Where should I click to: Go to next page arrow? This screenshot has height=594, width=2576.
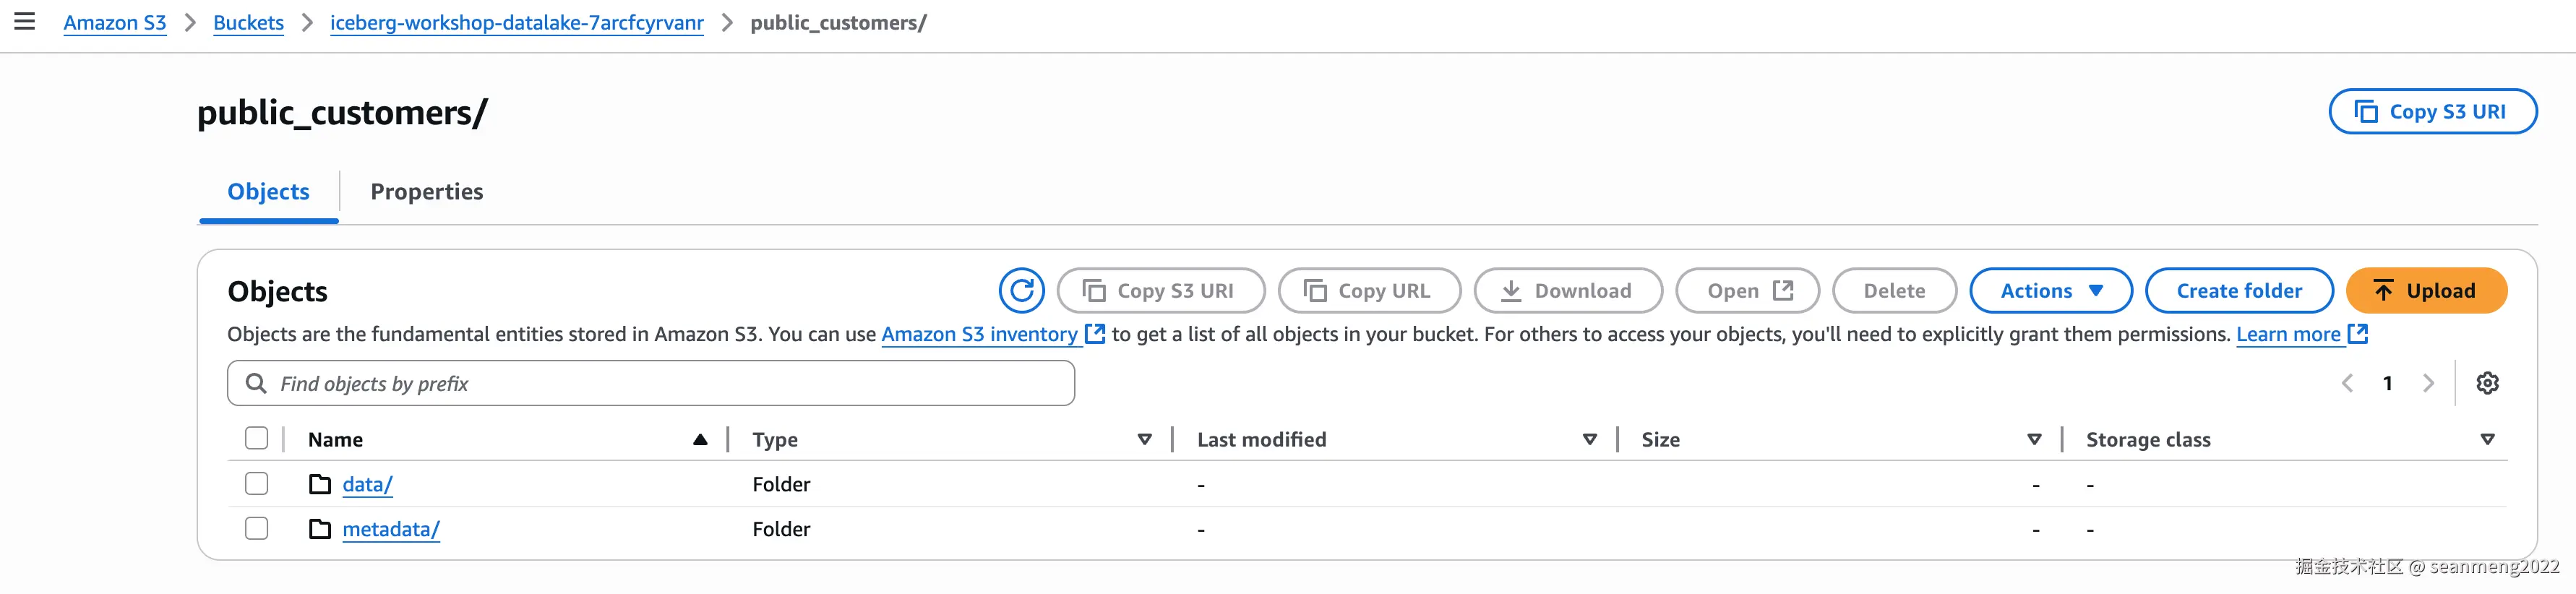pos(2428,383)
